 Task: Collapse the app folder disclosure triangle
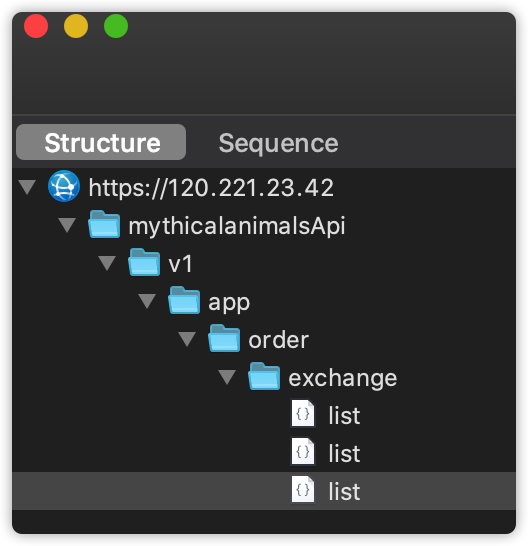click(147, 301)
